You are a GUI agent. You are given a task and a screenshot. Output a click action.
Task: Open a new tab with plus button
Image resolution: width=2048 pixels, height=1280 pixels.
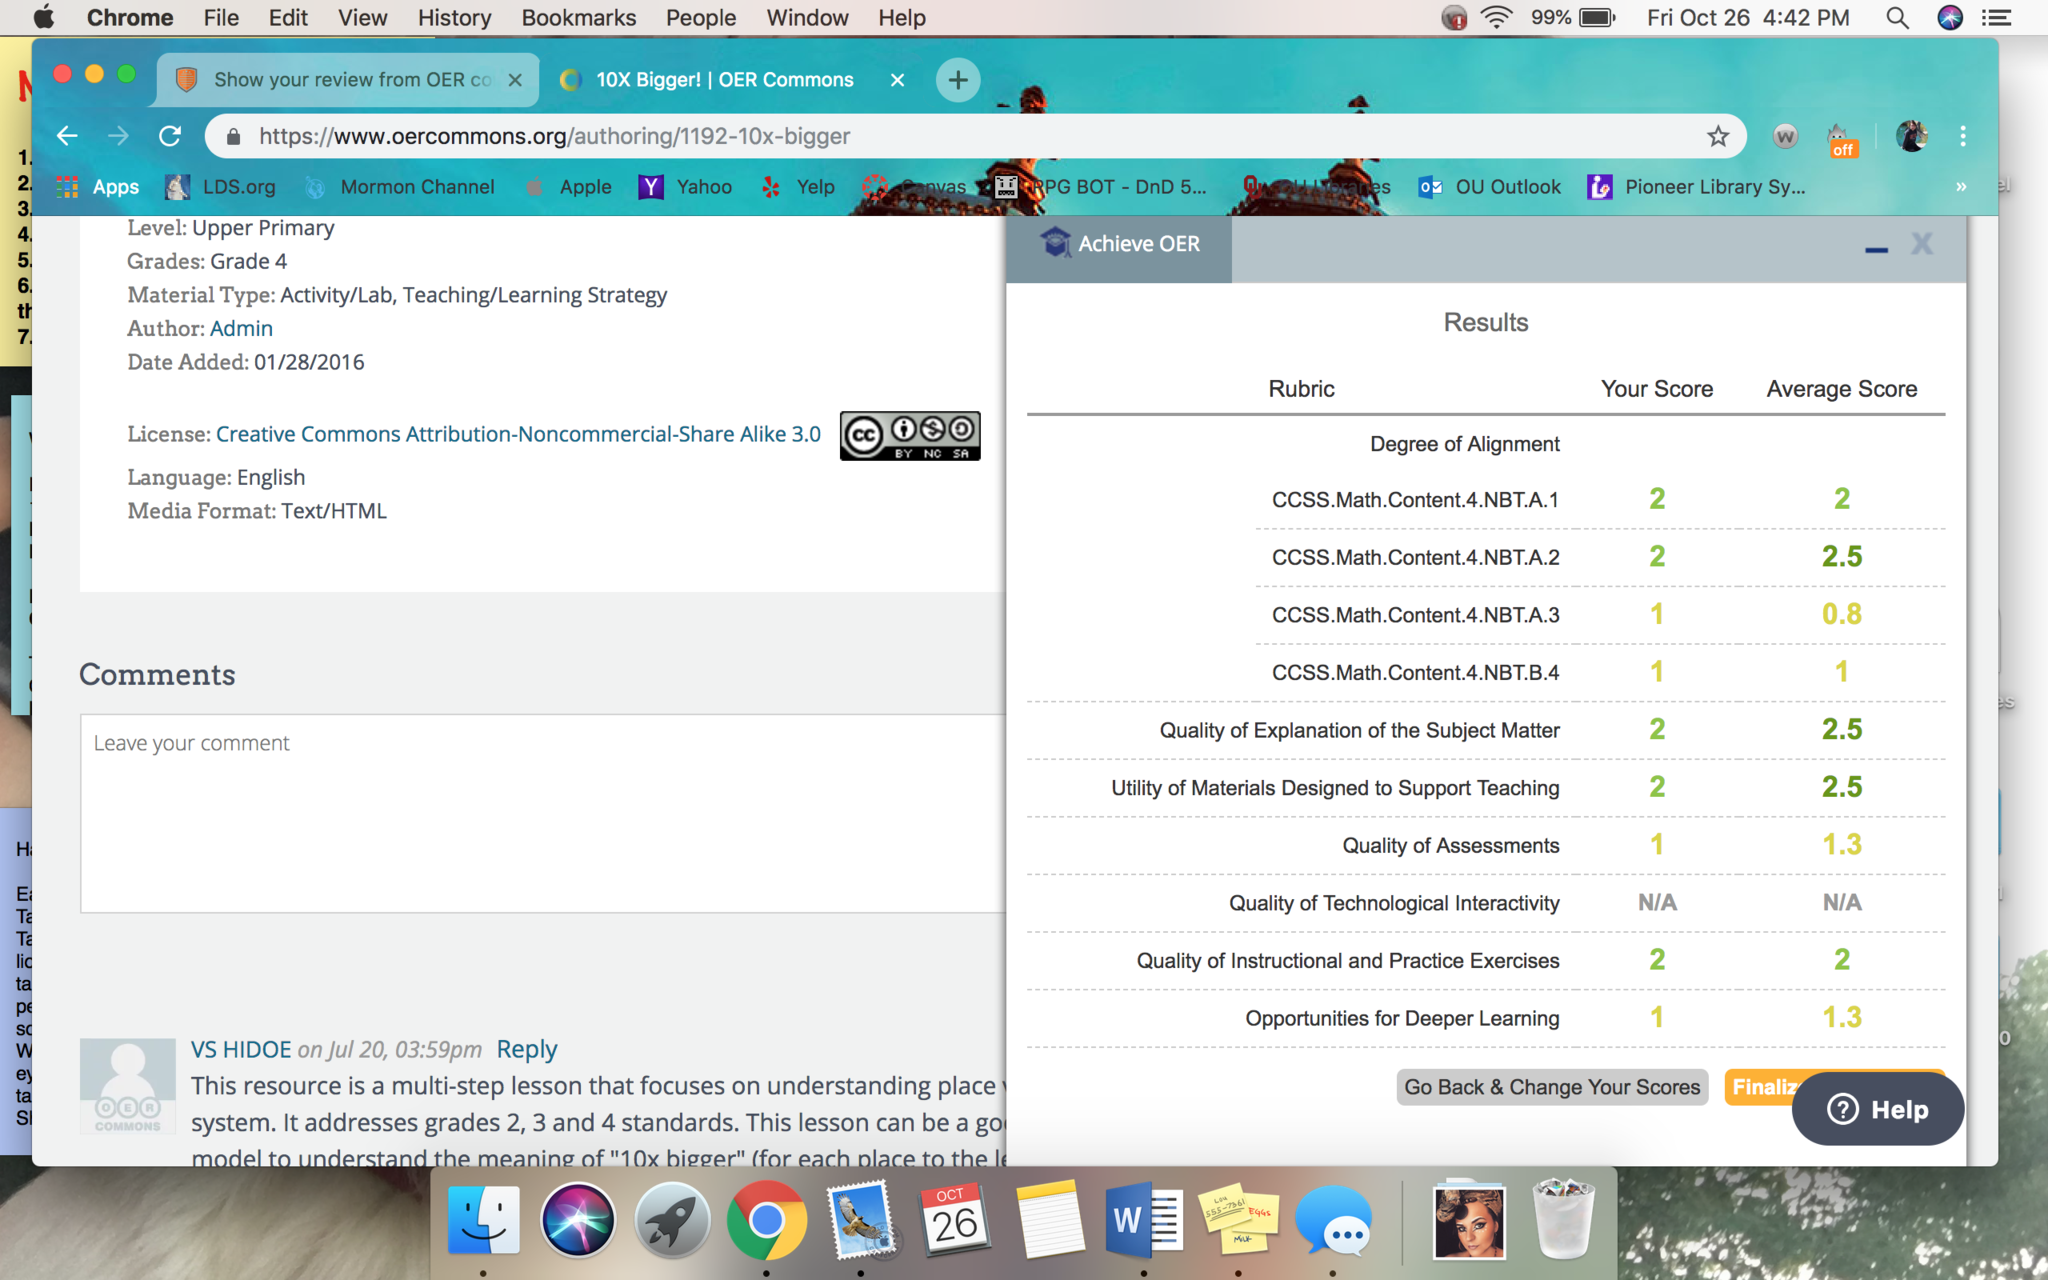957,80
